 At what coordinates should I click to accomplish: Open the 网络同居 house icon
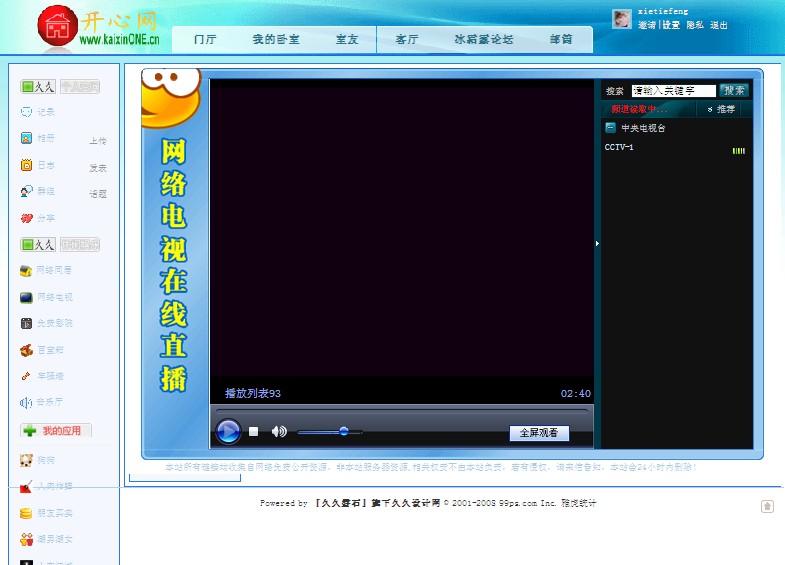pos(26,271)
